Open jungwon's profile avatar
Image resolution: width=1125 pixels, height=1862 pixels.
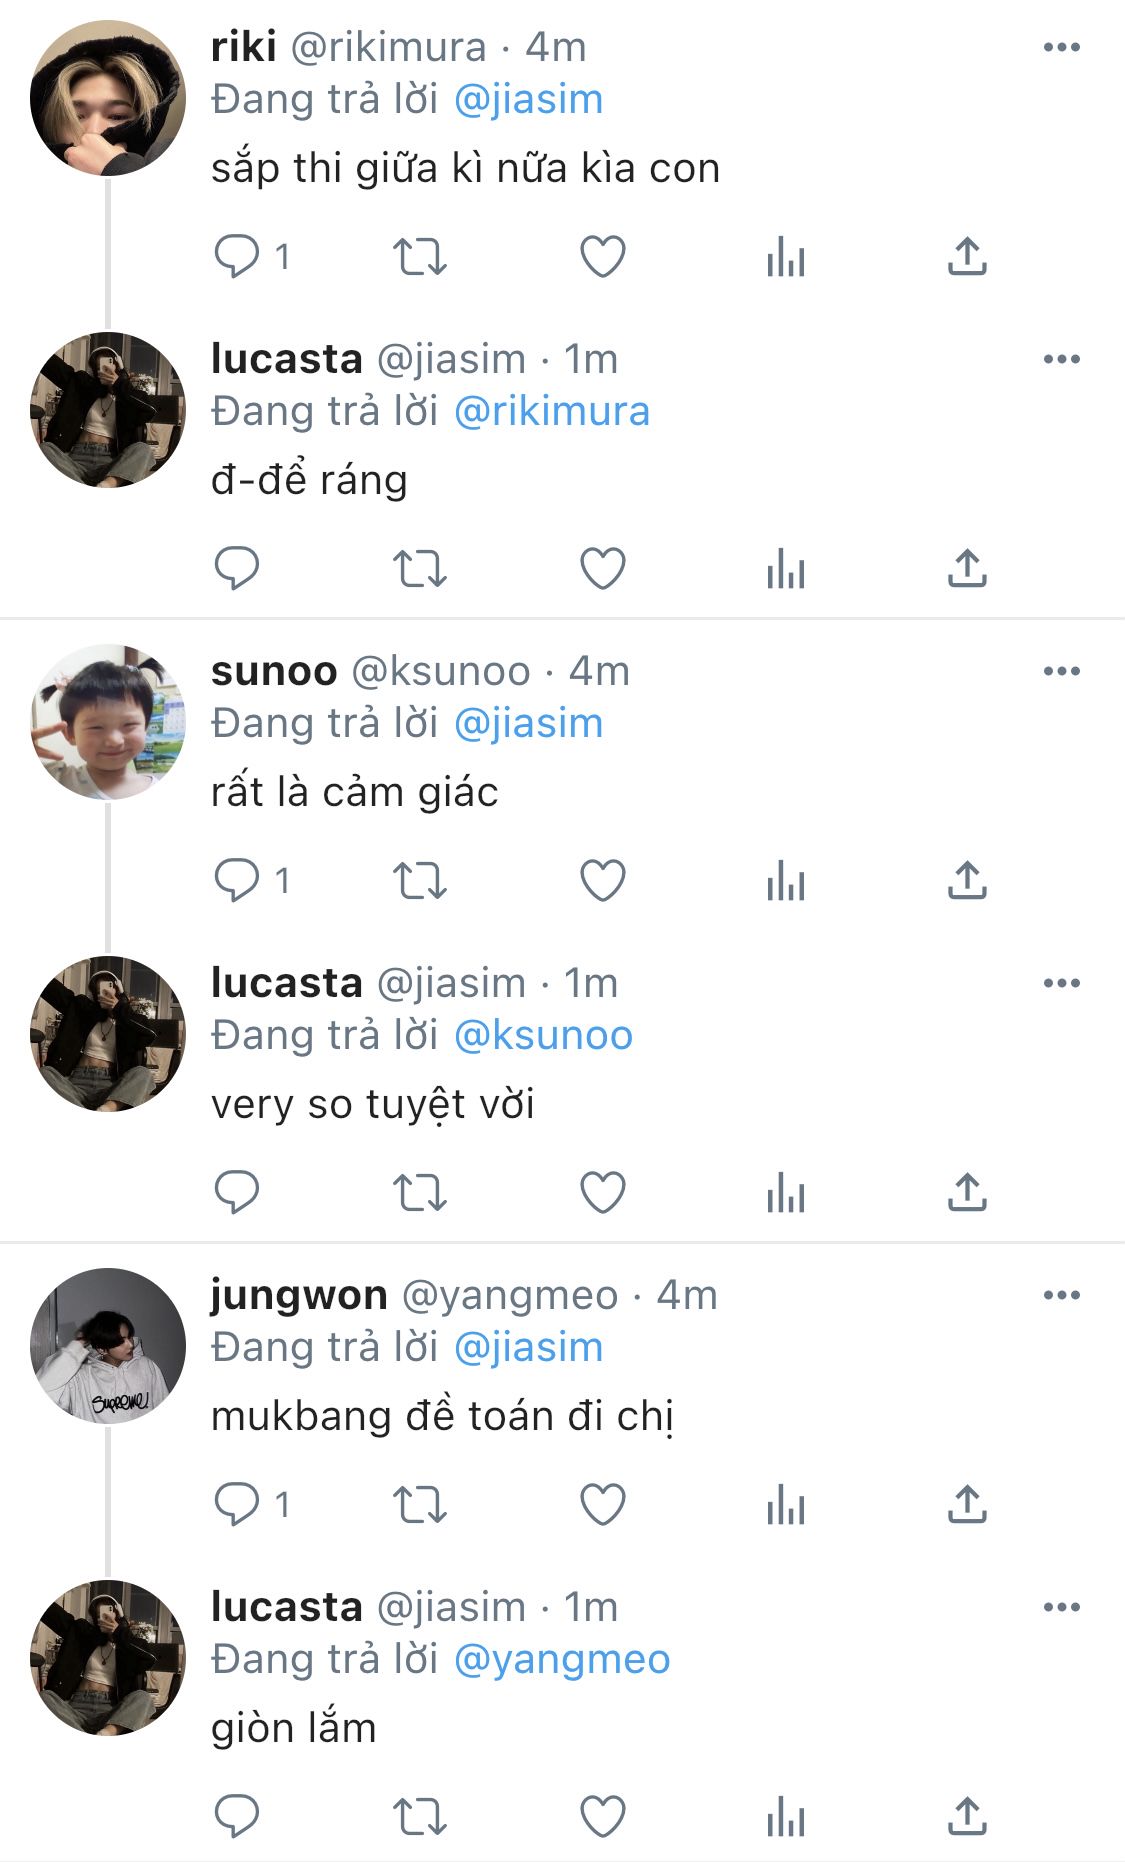point(108,1346)
